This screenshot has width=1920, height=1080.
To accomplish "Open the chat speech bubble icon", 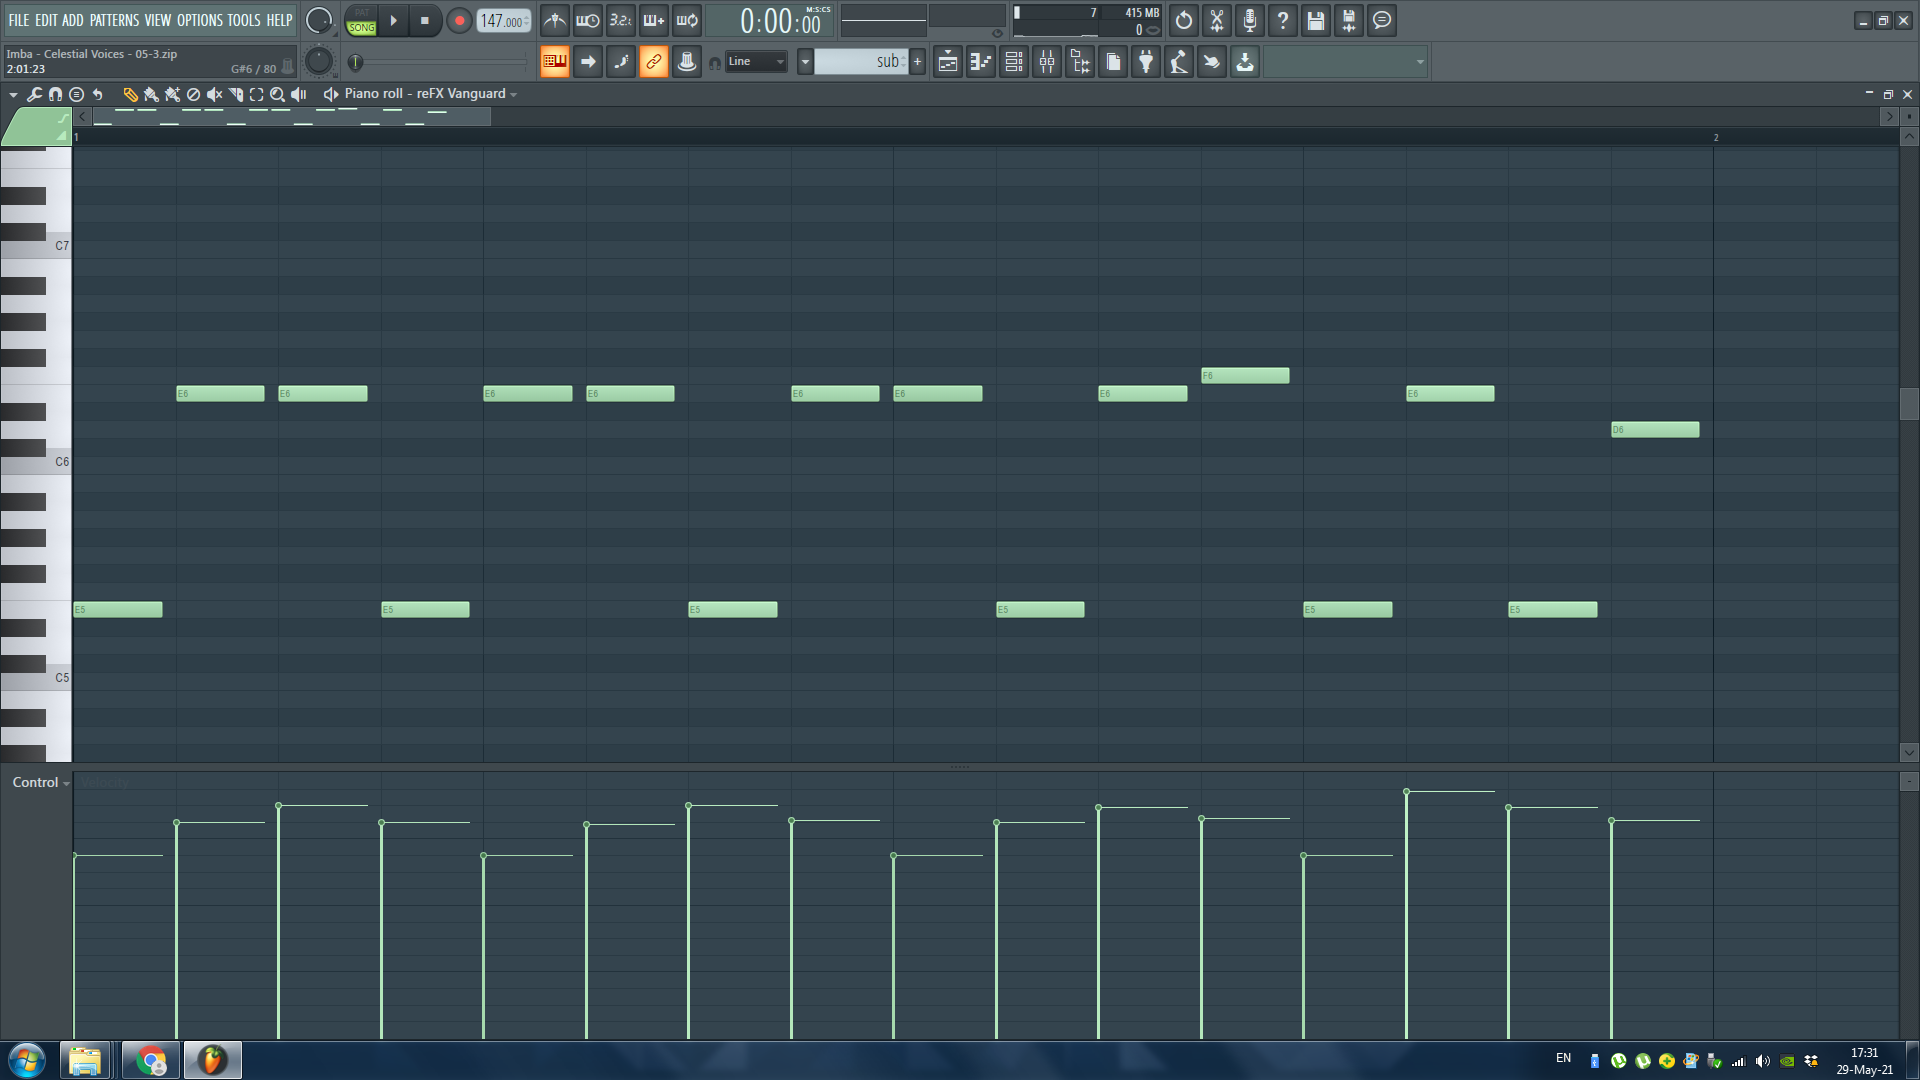I will click(x=1382, y=21).
